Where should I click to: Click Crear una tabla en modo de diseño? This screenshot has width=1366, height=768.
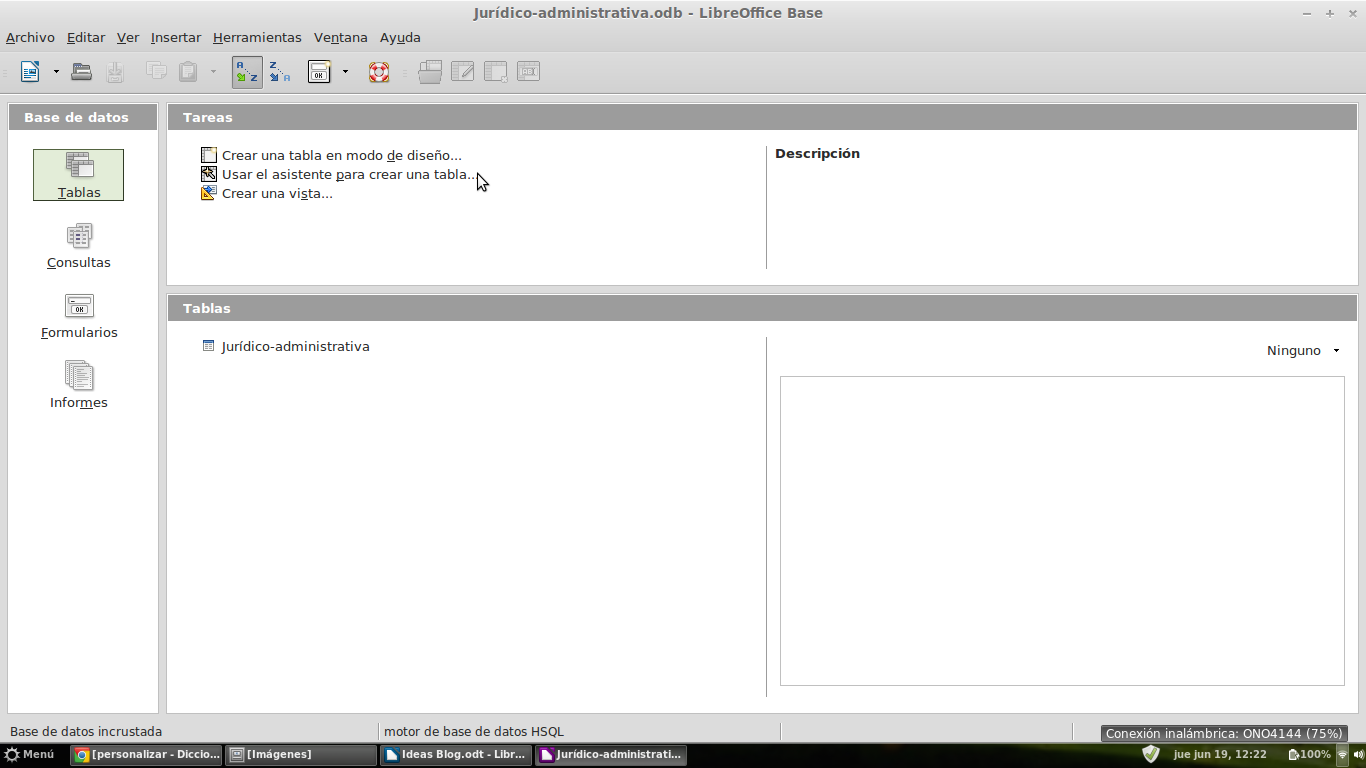331,155
